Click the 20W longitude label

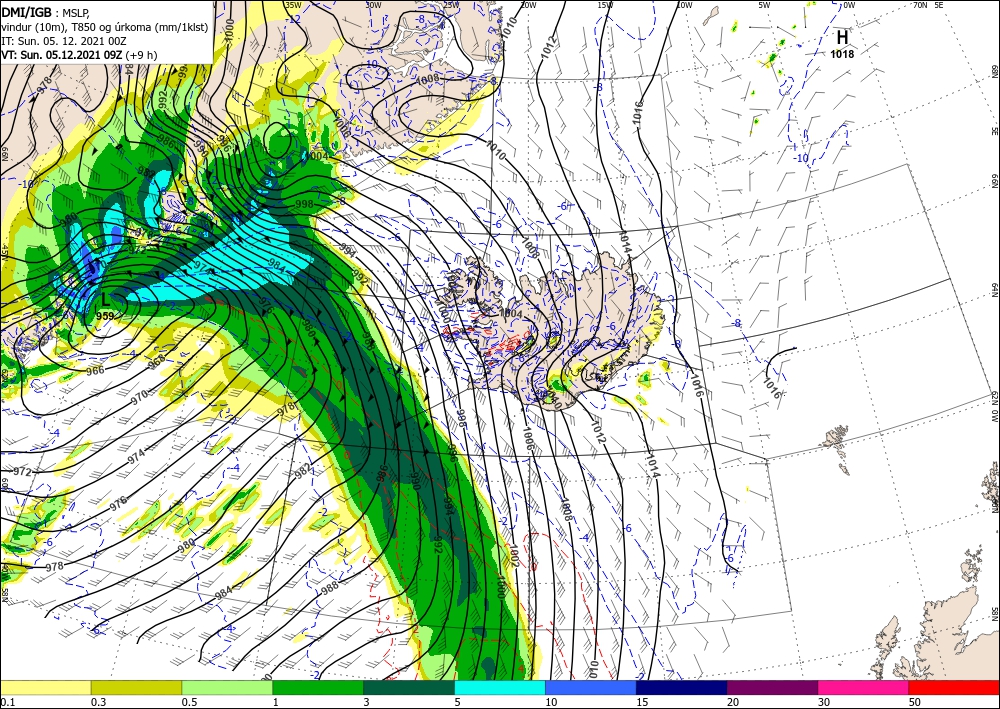click(x=527, y=5)
